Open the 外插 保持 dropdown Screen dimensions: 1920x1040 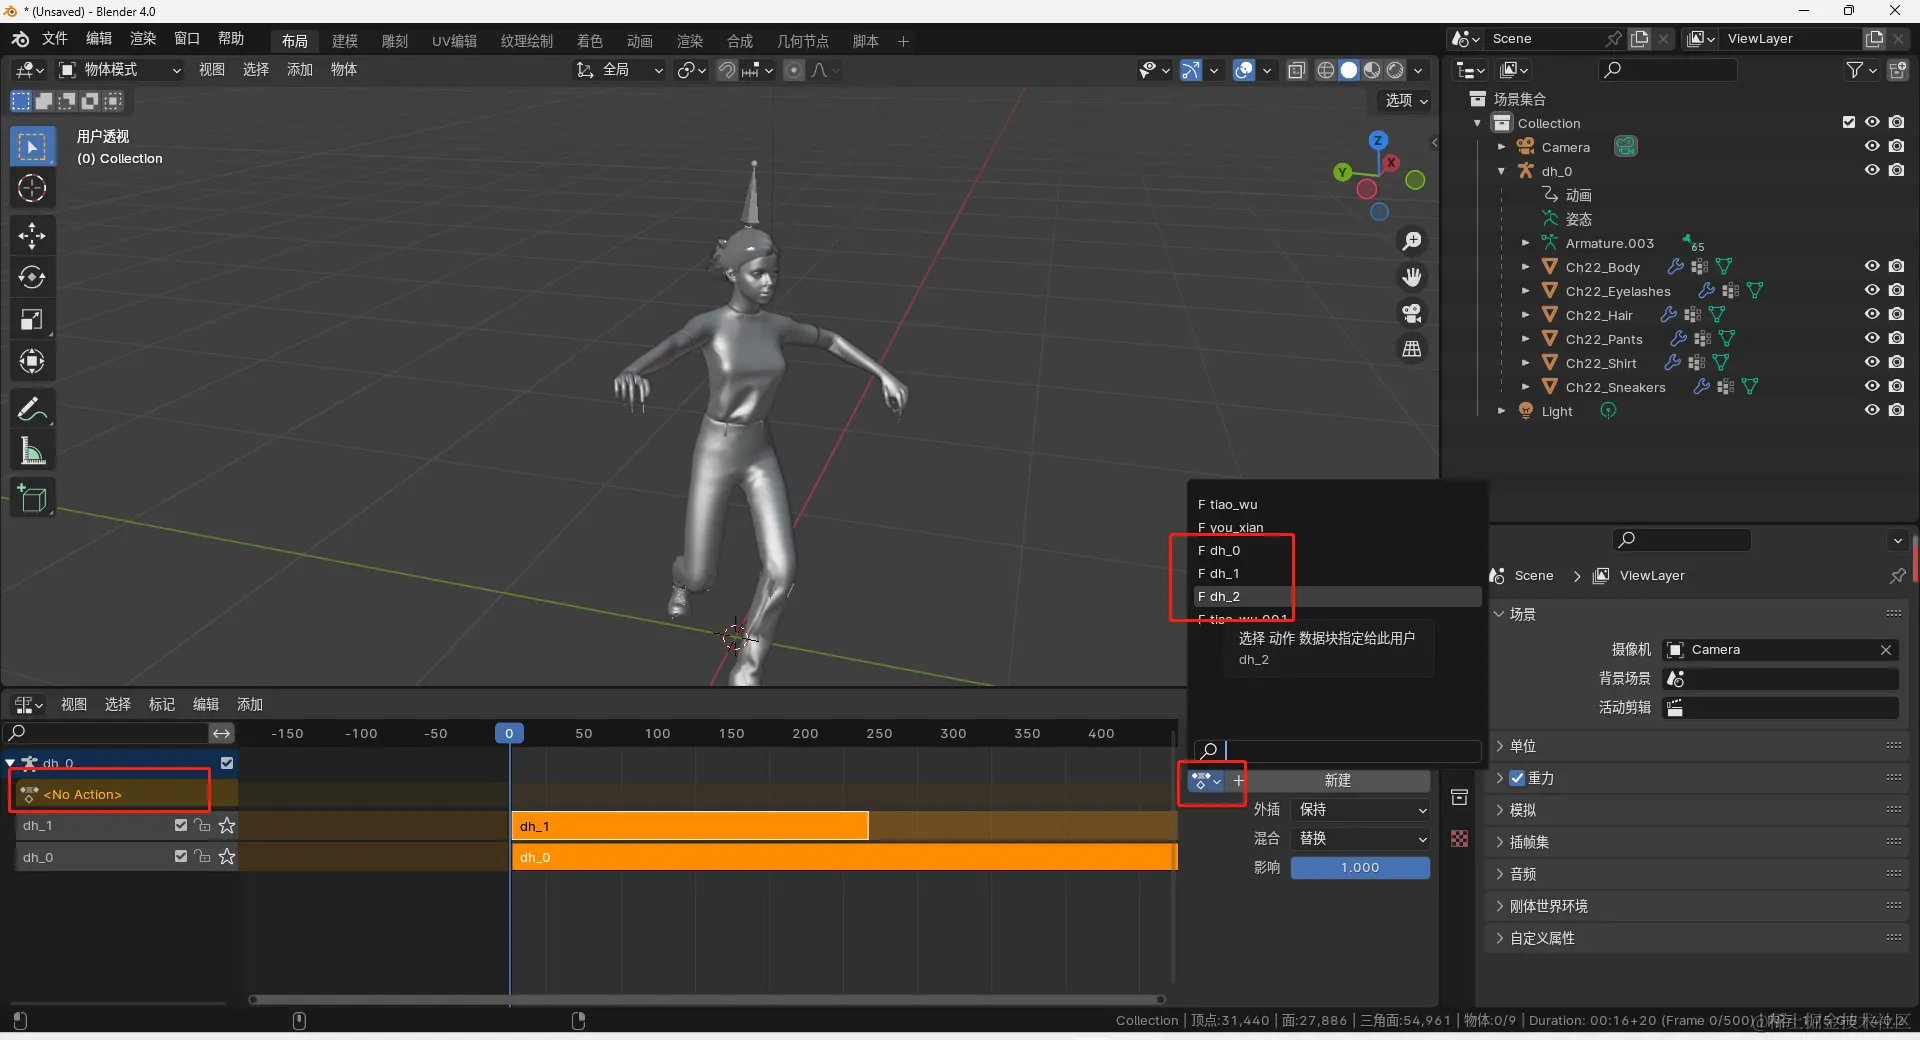point(1360,810)
